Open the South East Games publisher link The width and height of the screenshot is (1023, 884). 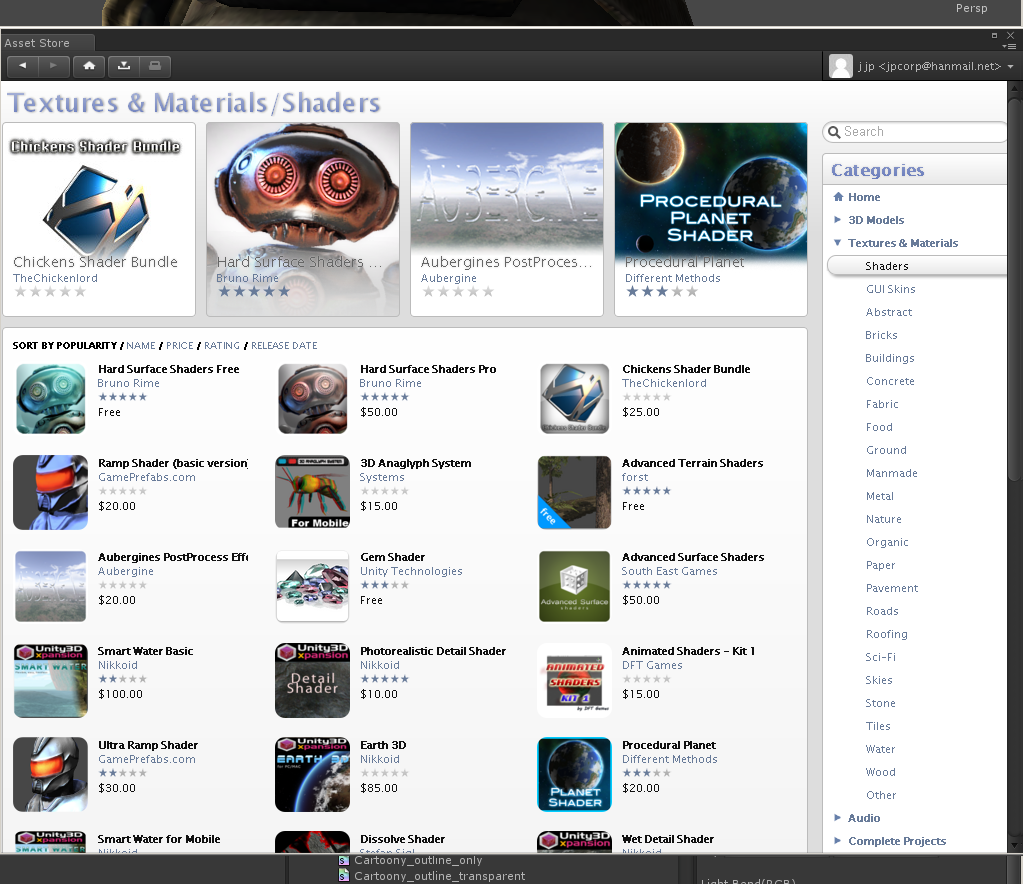pos(669,572)
